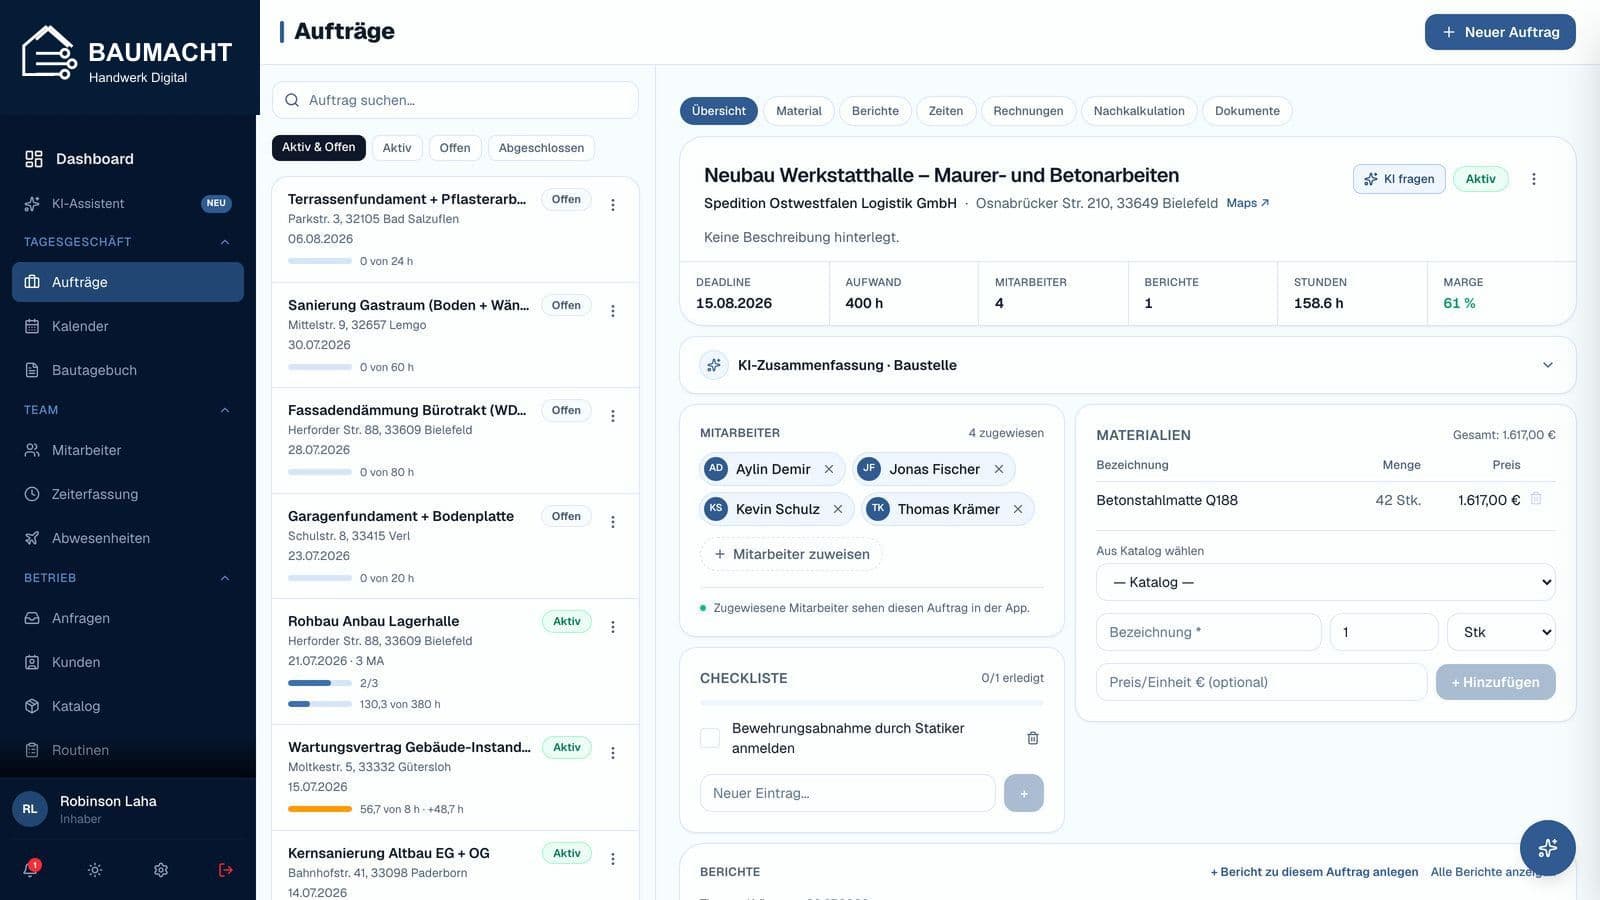The width and height of the screenshot is (1600, 900).
Task: Open Routinen from the sidebar
Action: (x=128, y=750)
